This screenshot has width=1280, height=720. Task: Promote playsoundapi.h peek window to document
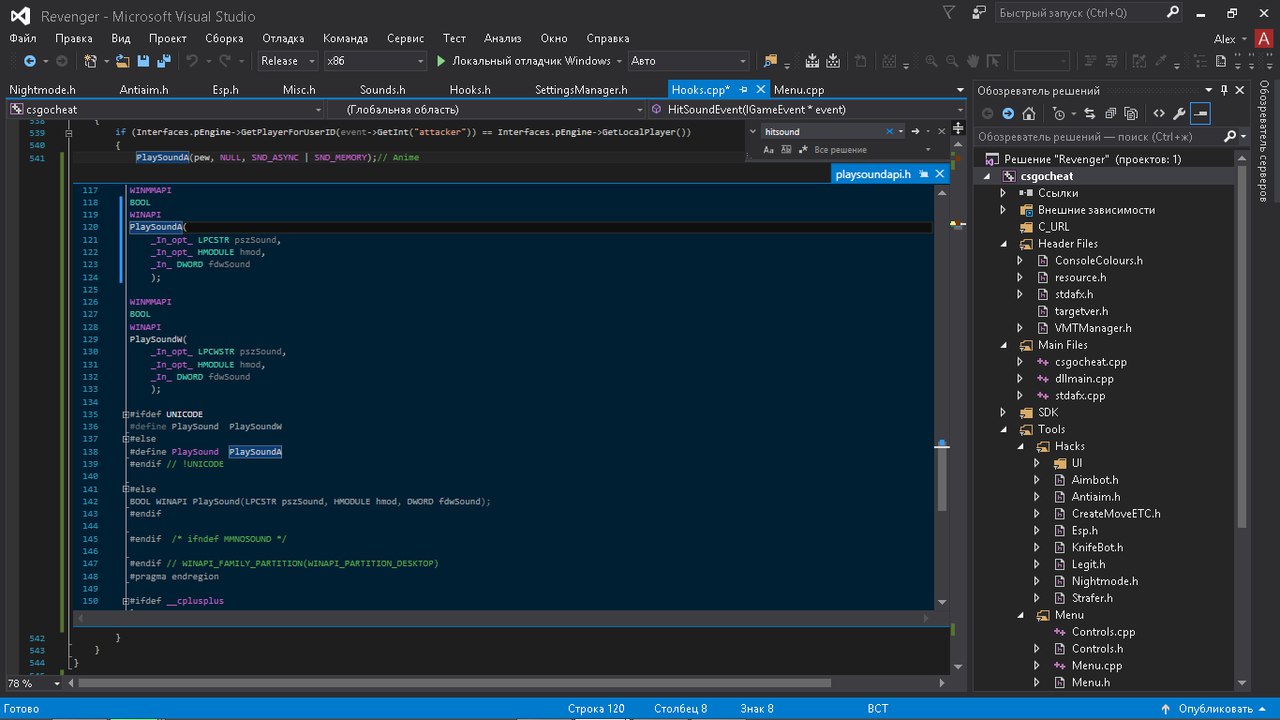(923, 174)
